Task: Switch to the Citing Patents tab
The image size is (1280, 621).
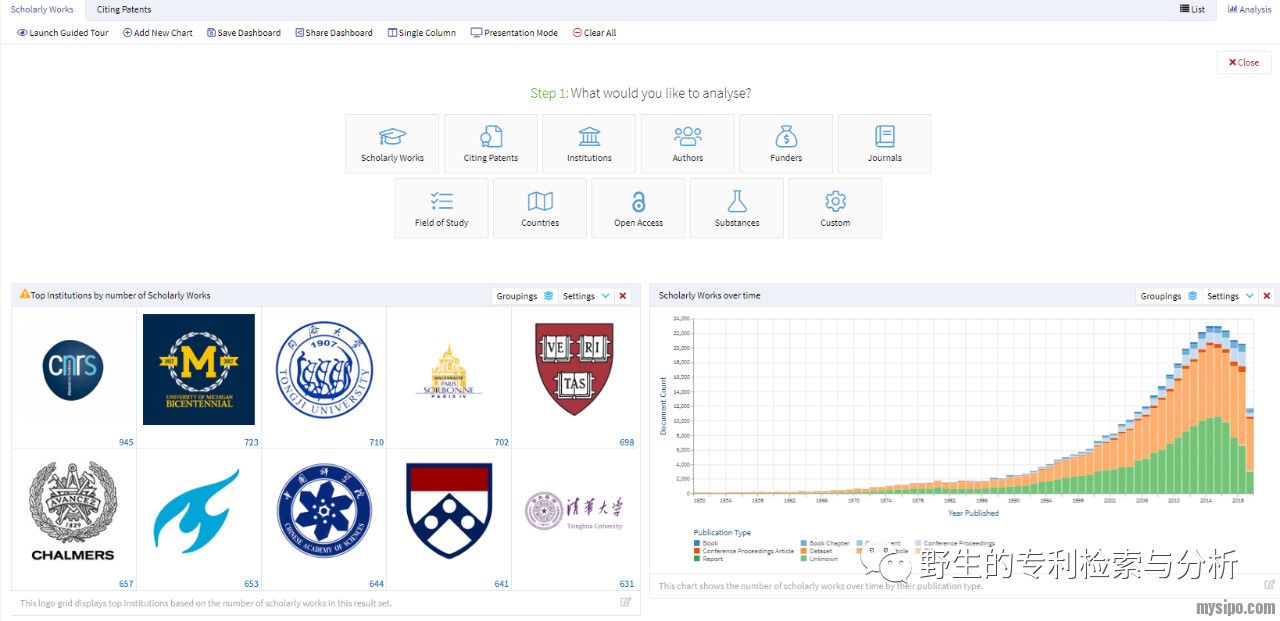Action: [x=124, y=9]
